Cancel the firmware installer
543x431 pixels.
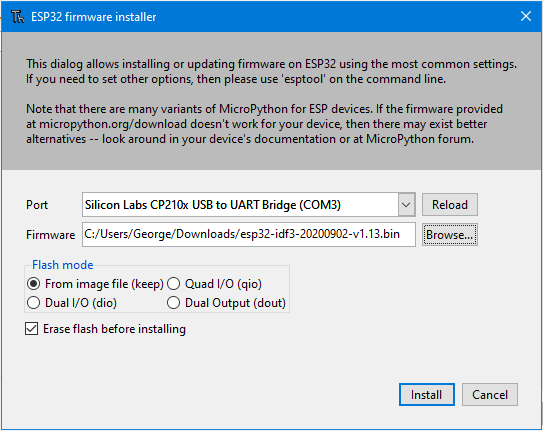coord(490,394)
